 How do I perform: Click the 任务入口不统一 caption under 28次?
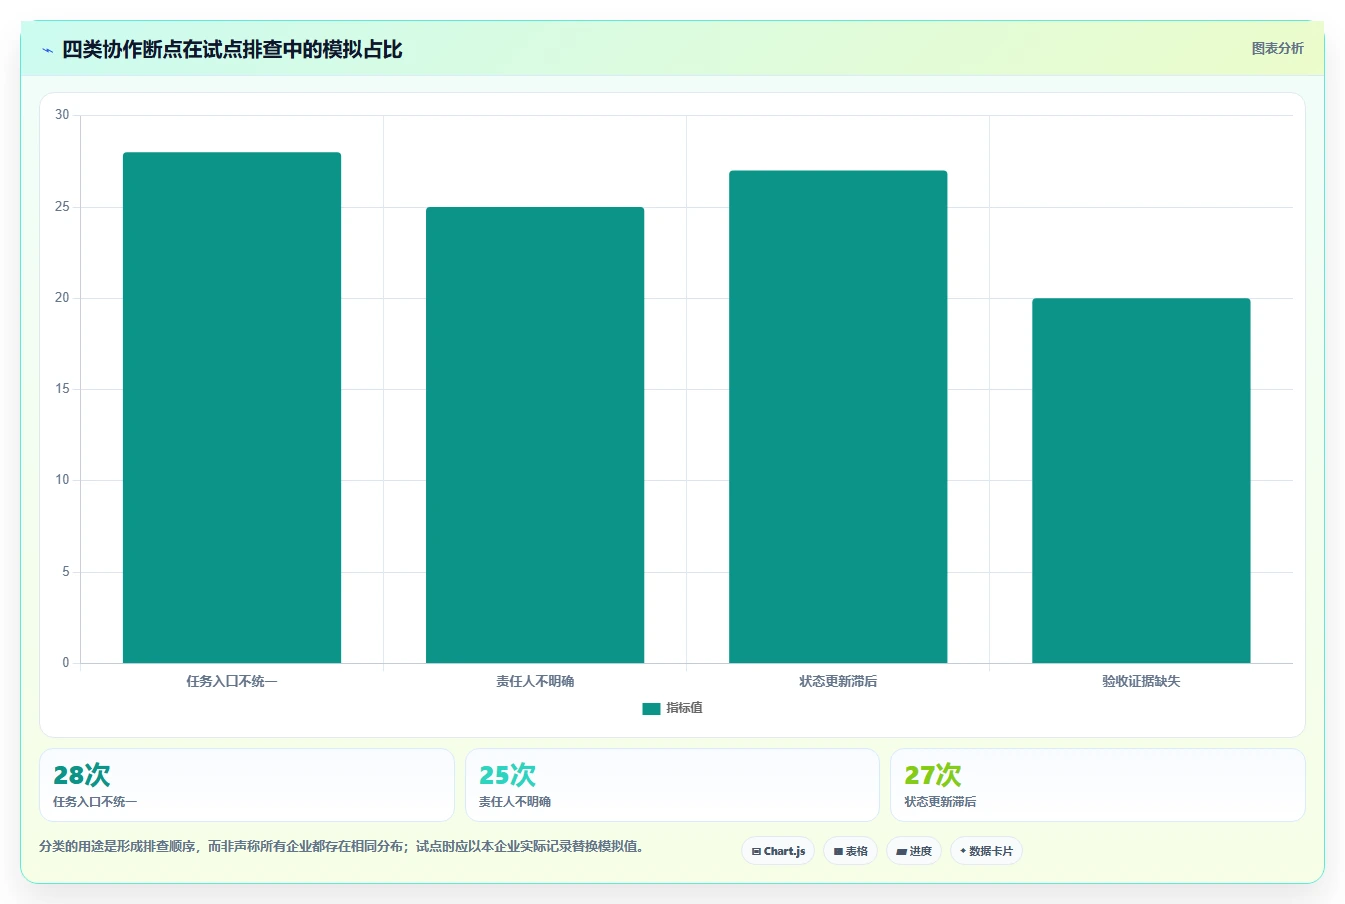tap(95, 802)
